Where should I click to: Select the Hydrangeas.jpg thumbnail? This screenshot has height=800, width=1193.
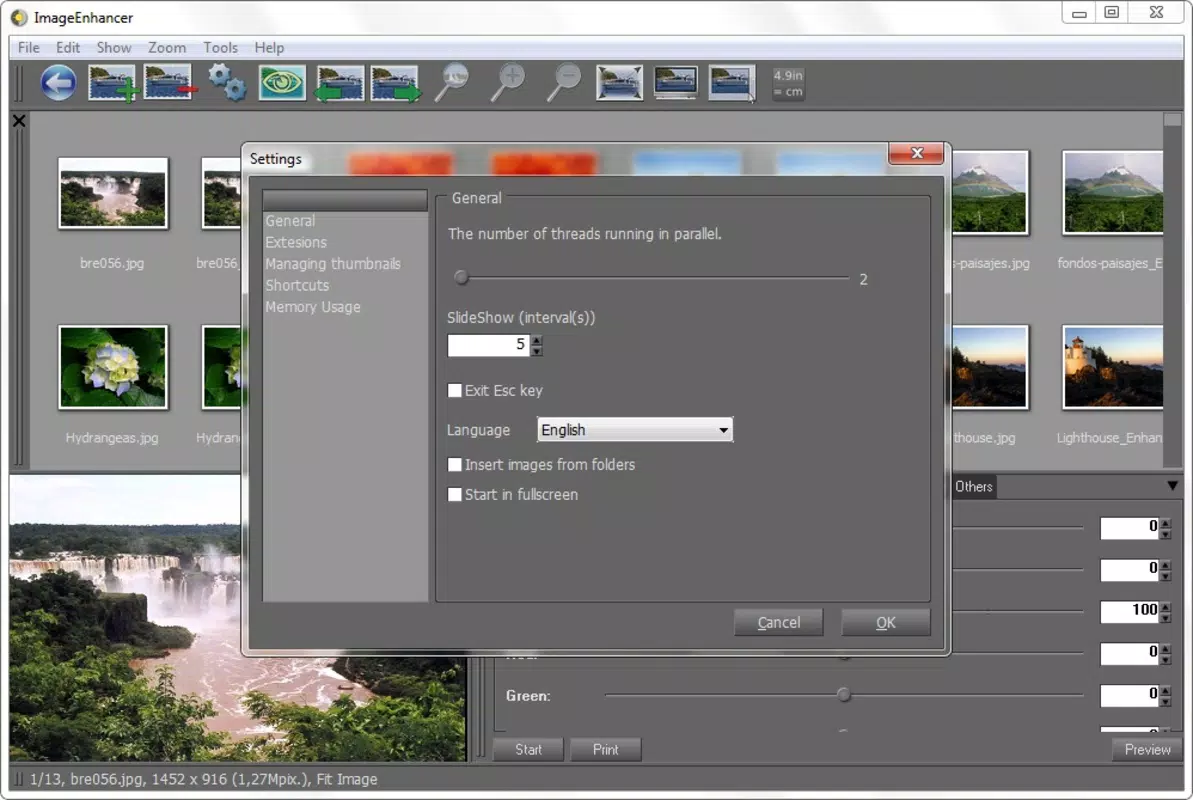[113, 368]
